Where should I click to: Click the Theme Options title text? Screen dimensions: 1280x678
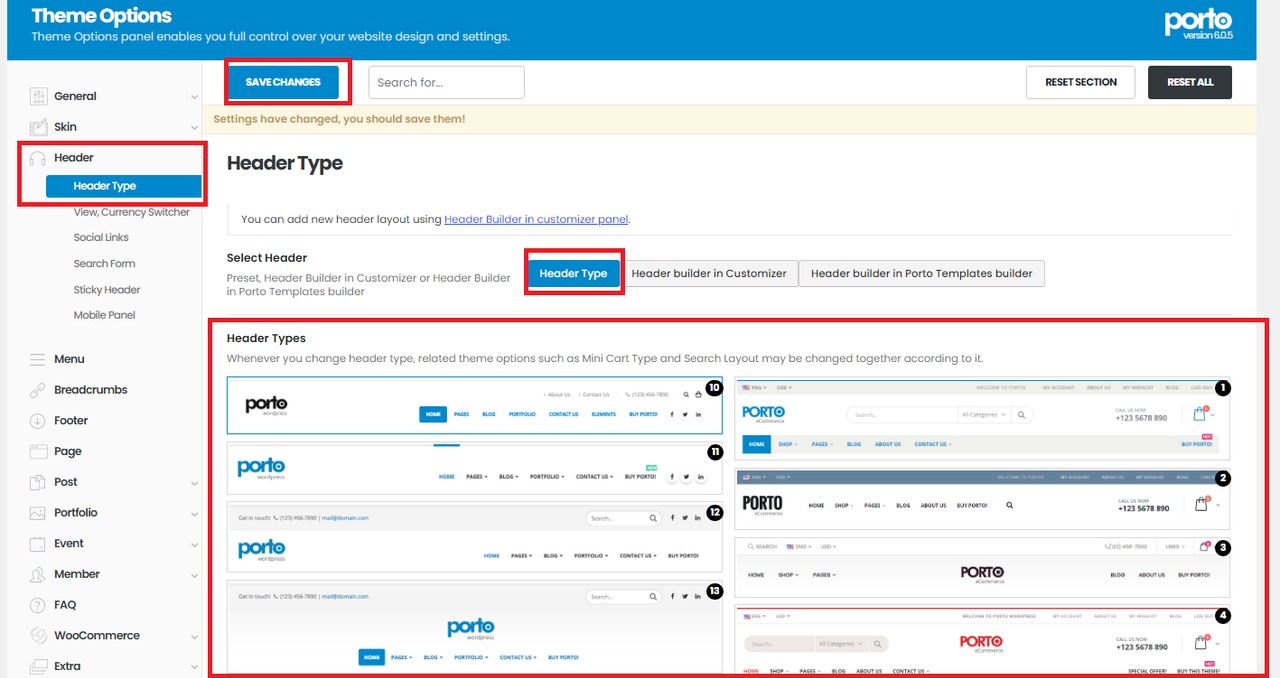[x=101, y=16]
